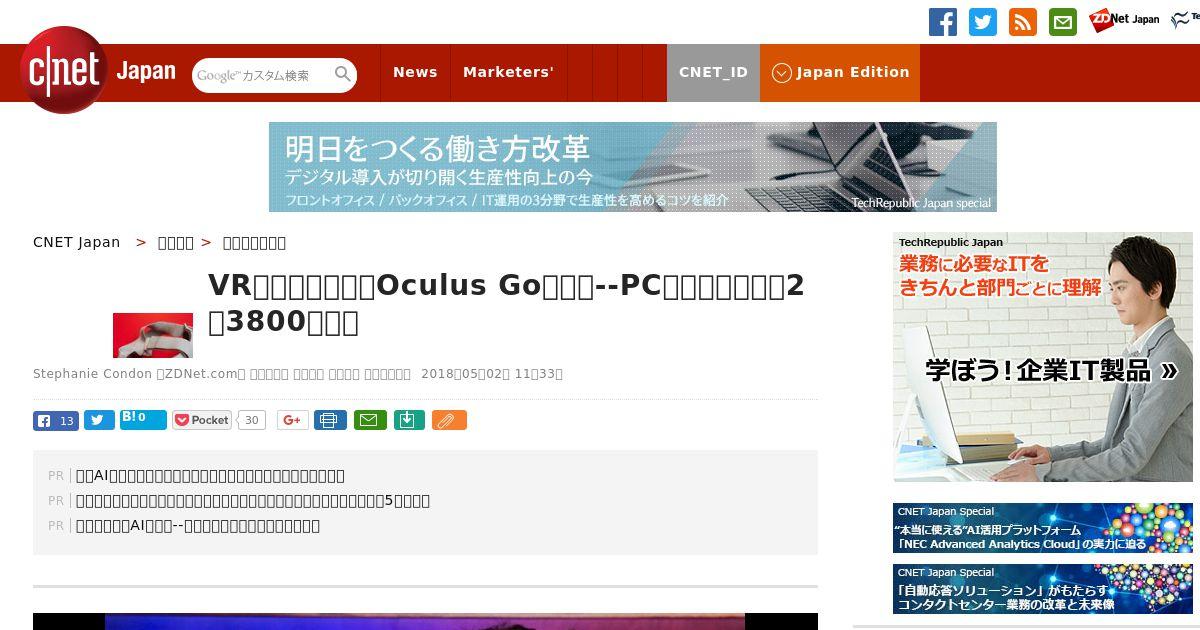Share the article on Google+
The width and height of the screenshot is (1200, 630).
[293, 420]
